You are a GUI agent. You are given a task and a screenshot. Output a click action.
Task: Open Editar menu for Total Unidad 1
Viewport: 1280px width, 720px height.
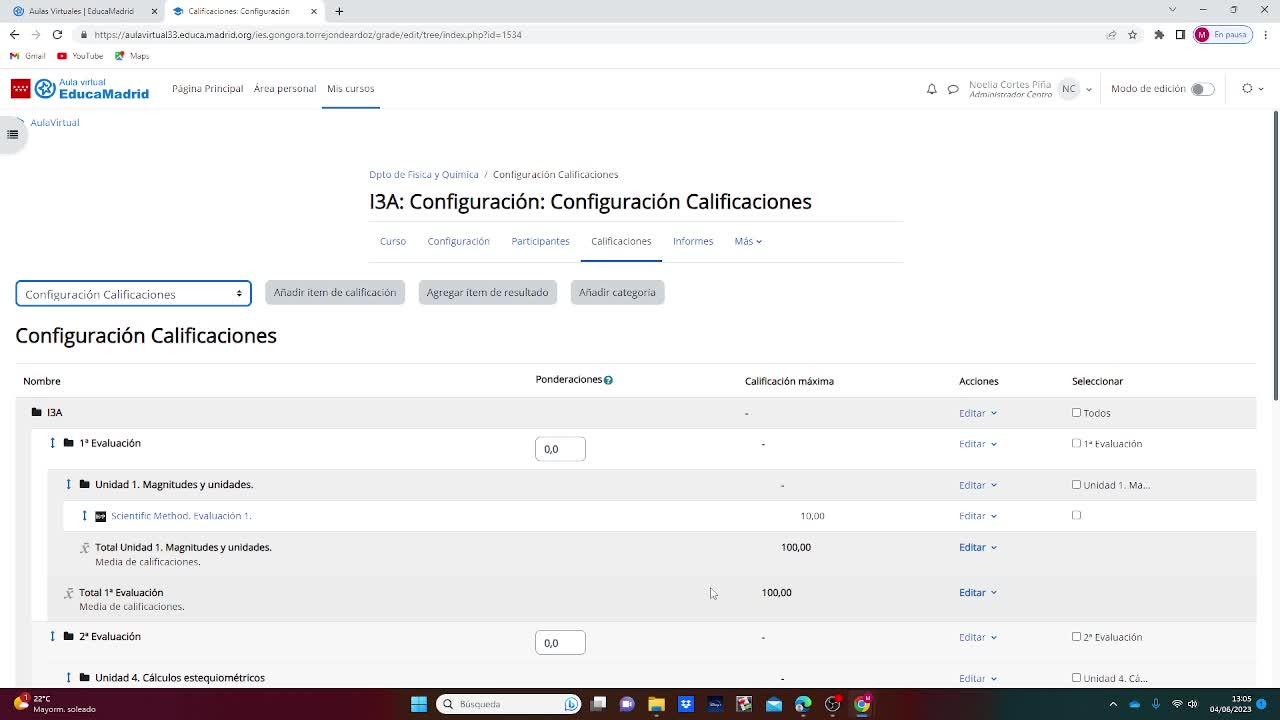(978, 547)
